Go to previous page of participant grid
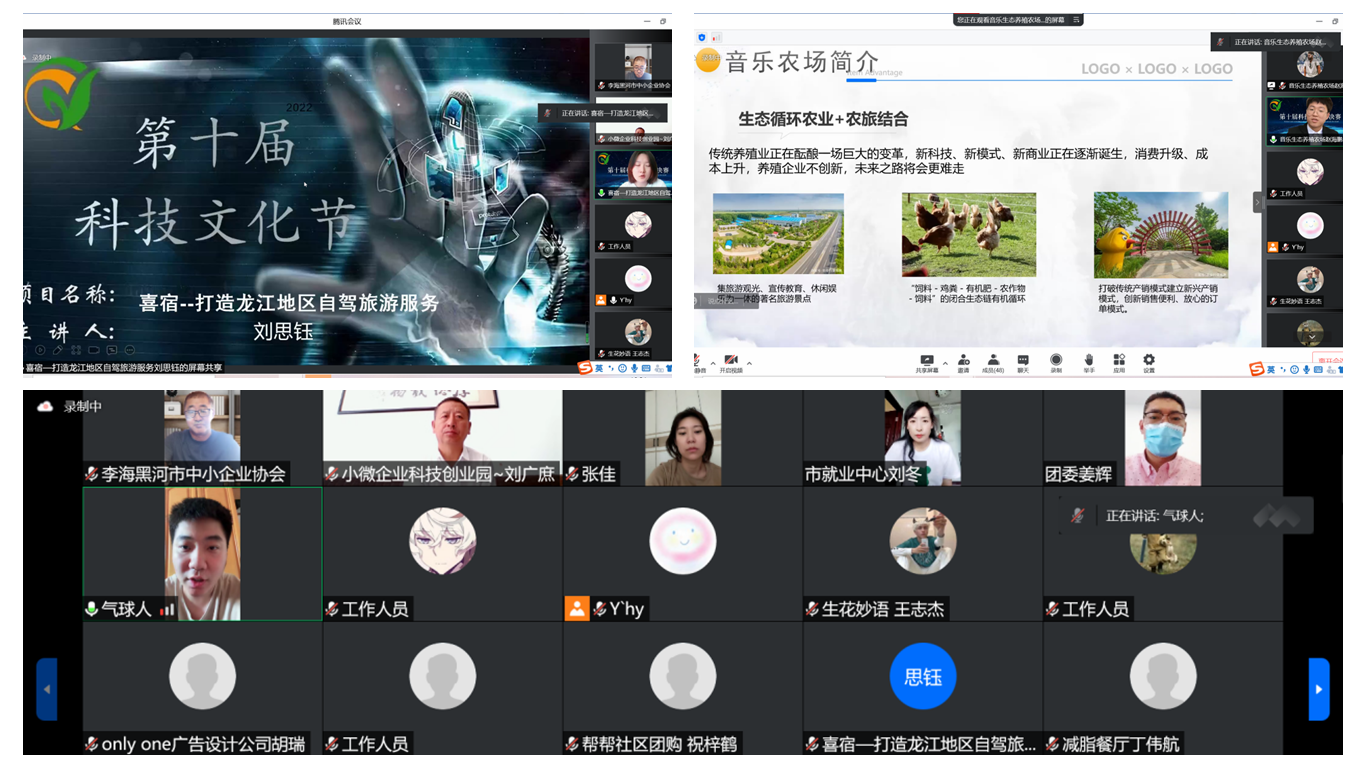 tap(47, 689)
